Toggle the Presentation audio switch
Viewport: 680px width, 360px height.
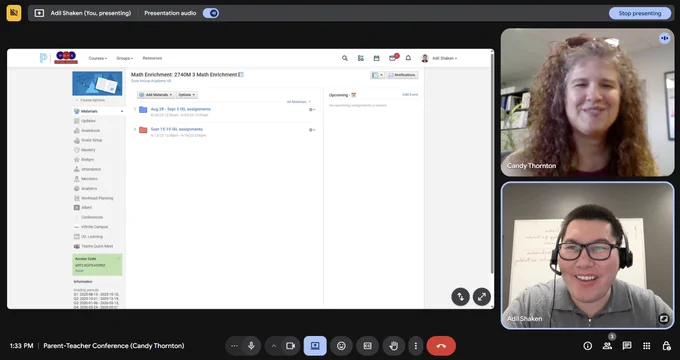tap(211, 13)
